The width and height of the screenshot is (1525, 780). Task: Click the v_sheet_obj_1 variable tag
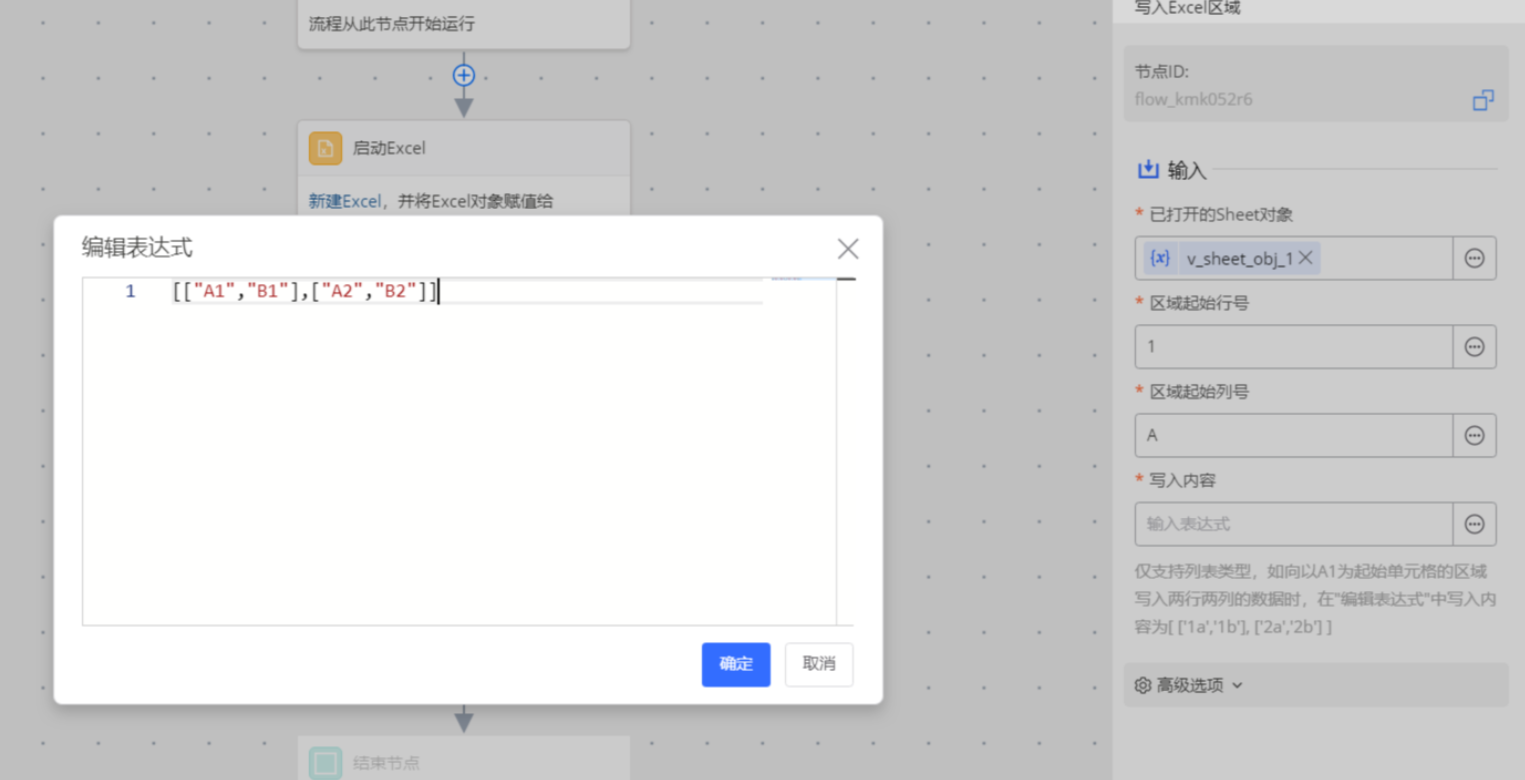pyautogui.click(x=1232, y=258)
